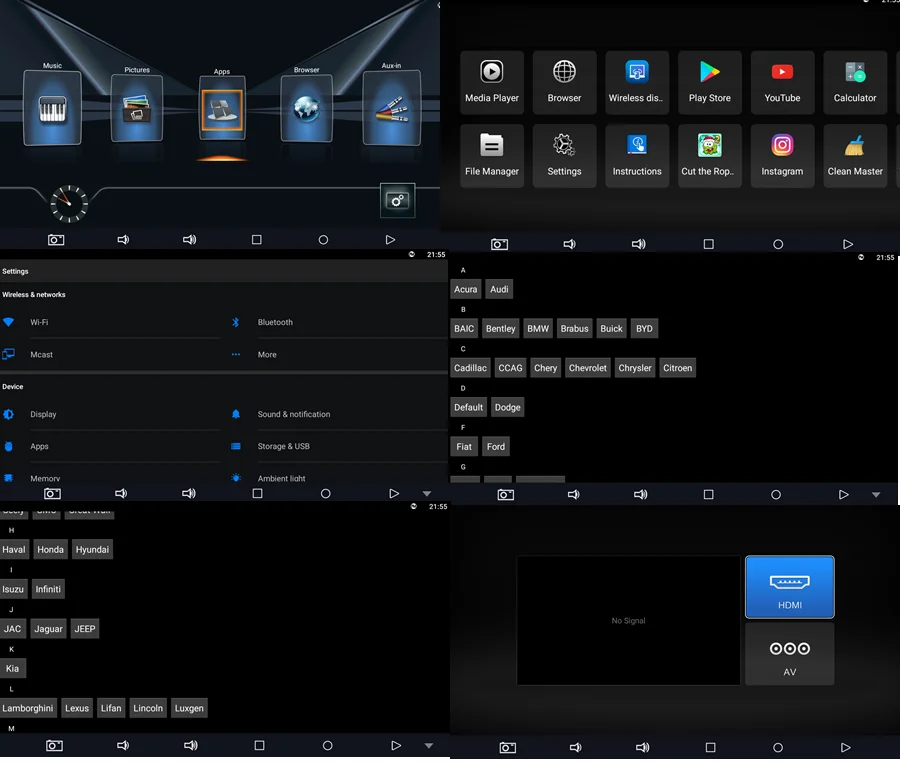Open Pictures from the home carousel
Screen dimensions: 900x769
click(x=137, y=108)
